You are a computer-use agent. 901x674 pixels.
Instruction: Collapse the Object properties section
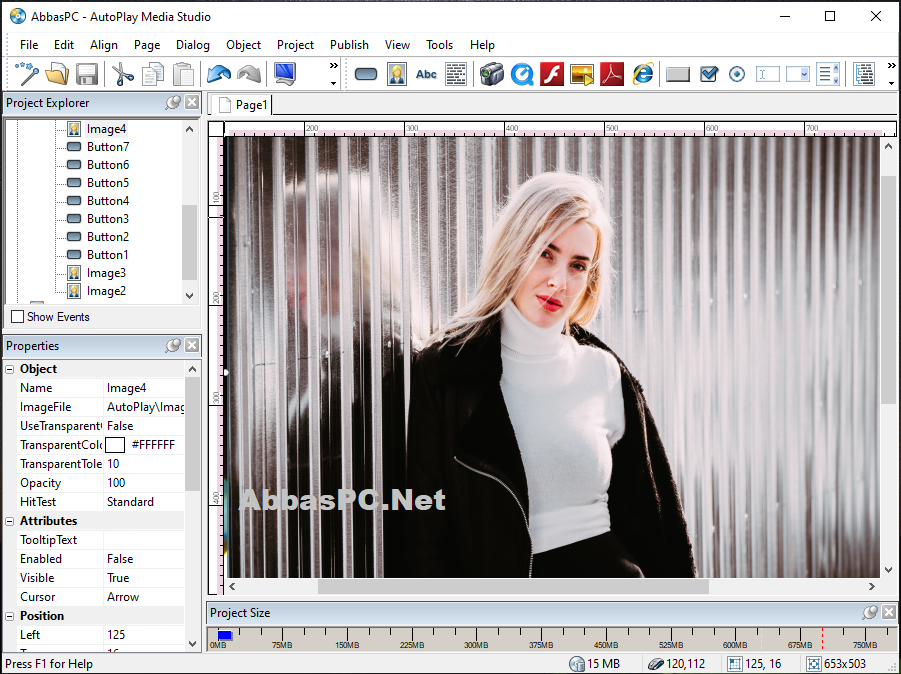pyautogui.click(x=10, y=369)
